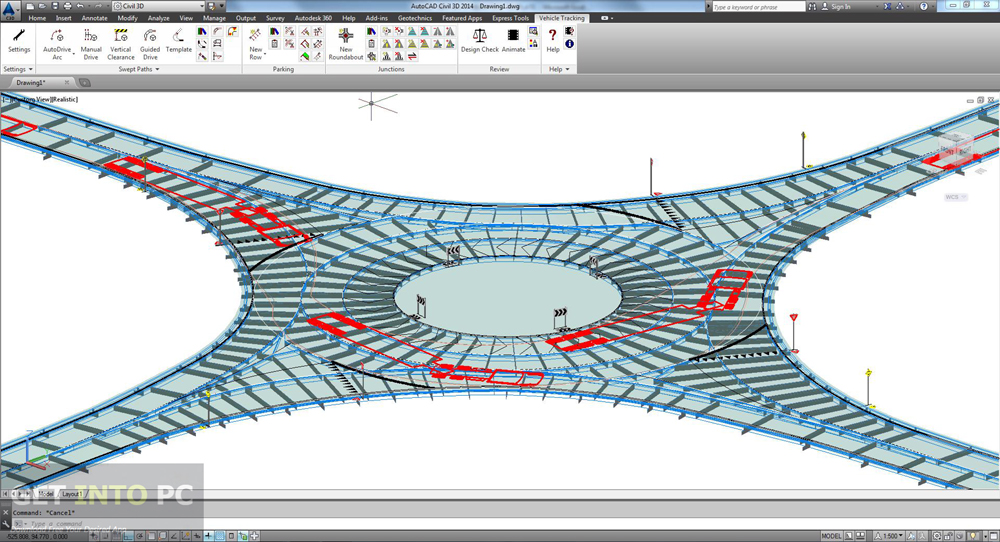The width and height of the screenshot is (1000, 542).
Task: Click the Parking group clipboard report icon
Action: point(274,44)
